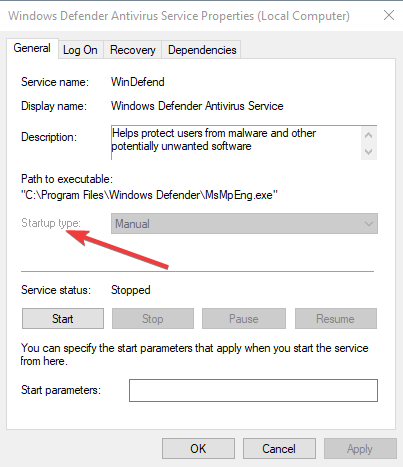Click the Stop service button
This screenshot has height=467, width=403.
pos(153,319)
